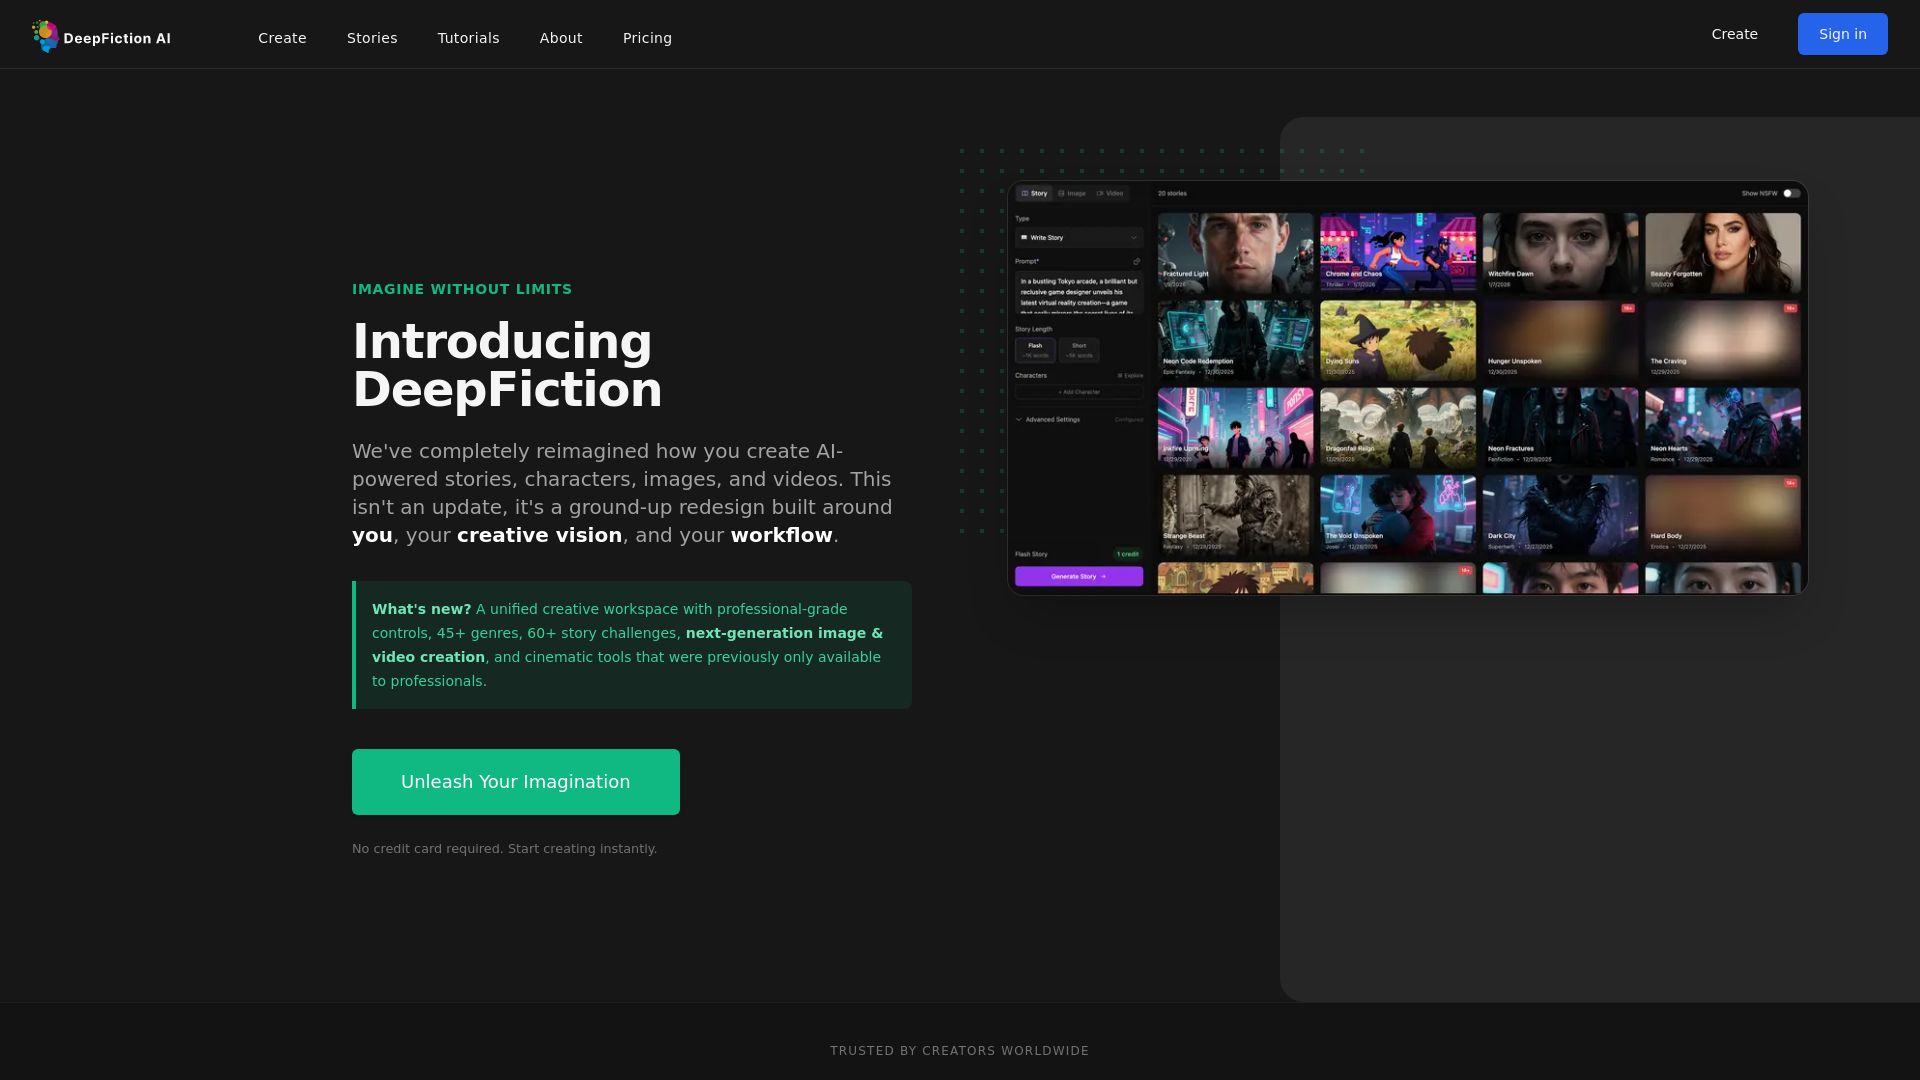Open the Strange Beast story thumbnail
1920x1080 pixels.
click(x=1235, y=515)
